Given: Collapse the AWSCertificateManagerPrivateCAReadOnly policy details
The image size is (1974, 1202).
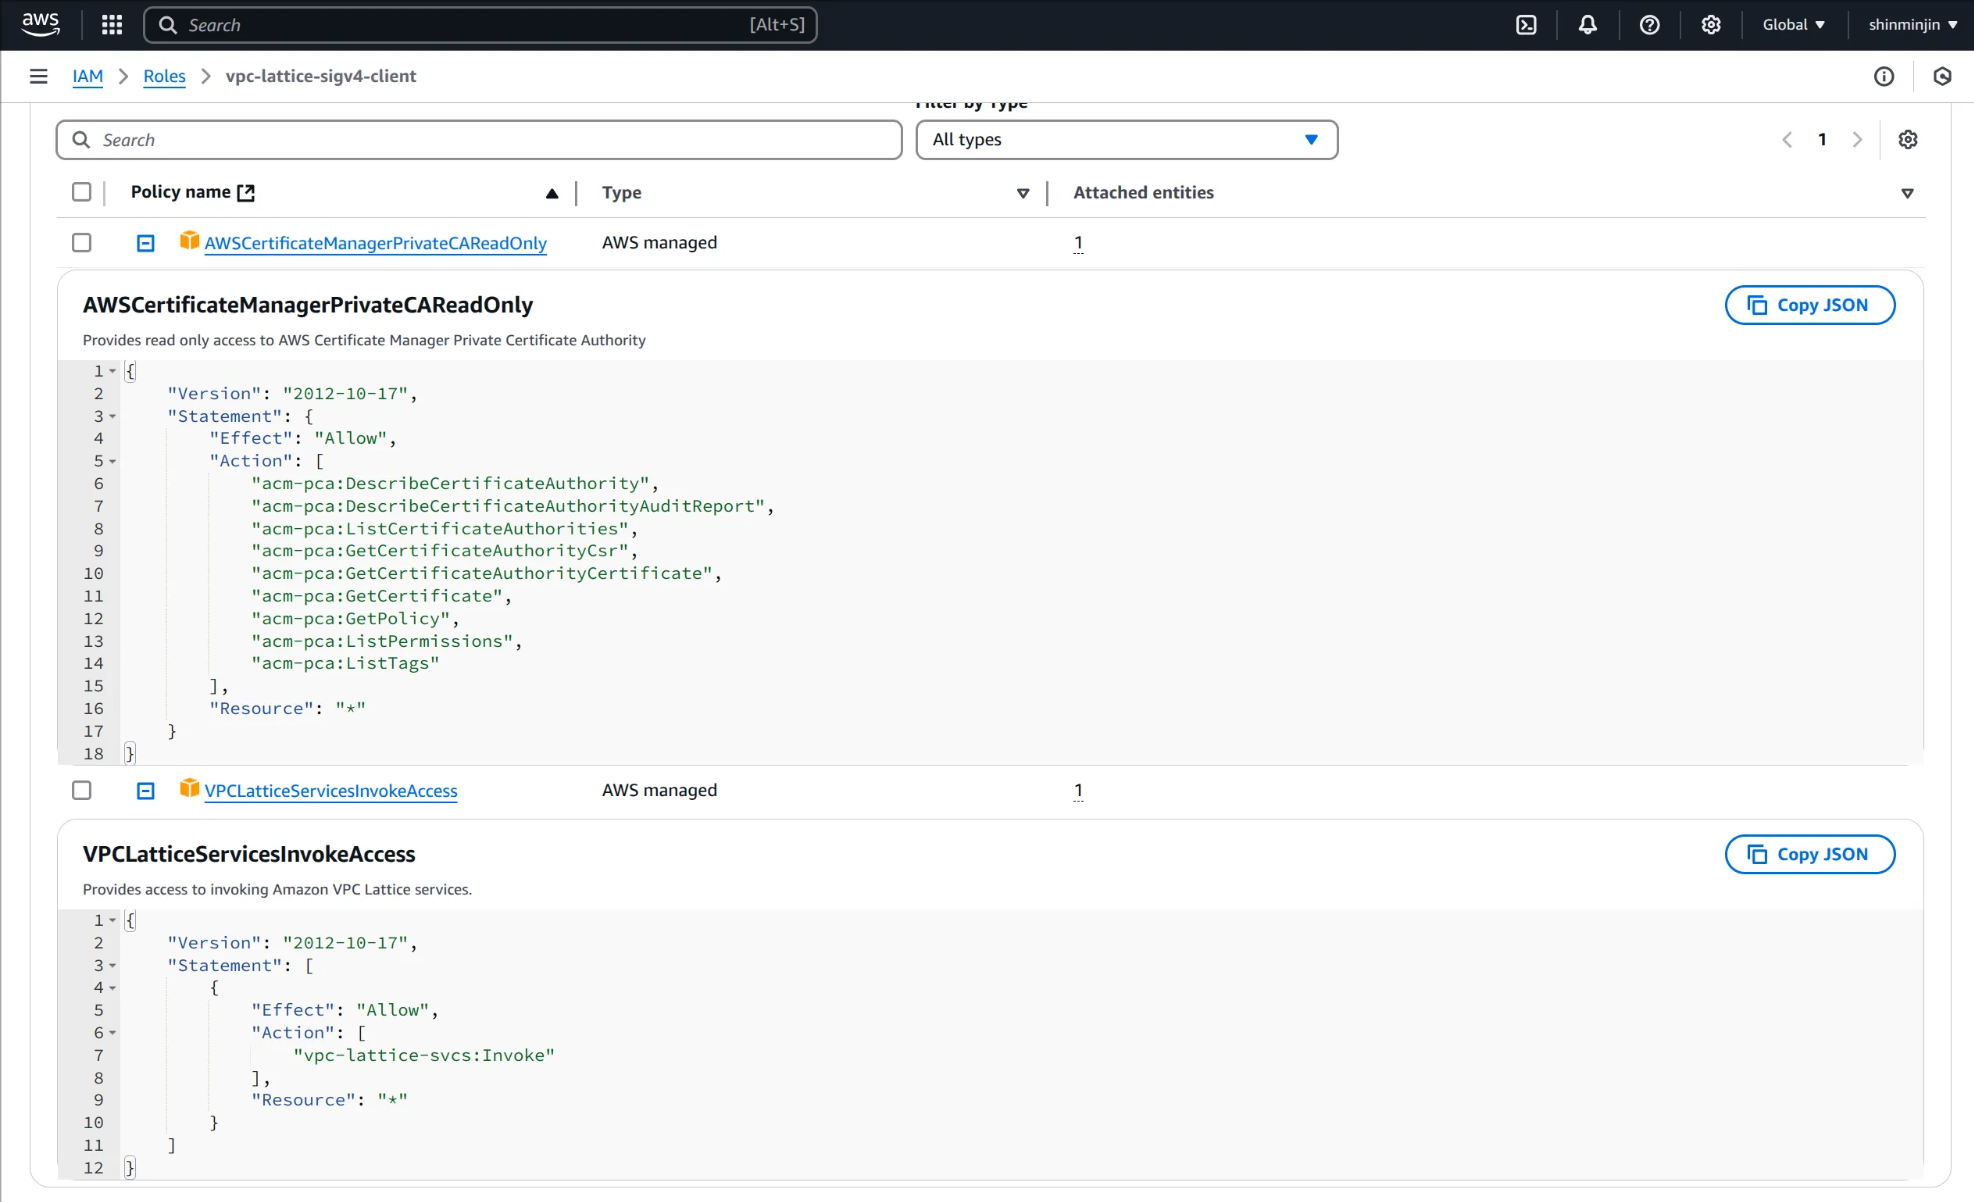Looking at the screenshot, I should click(x=146, y=243).
